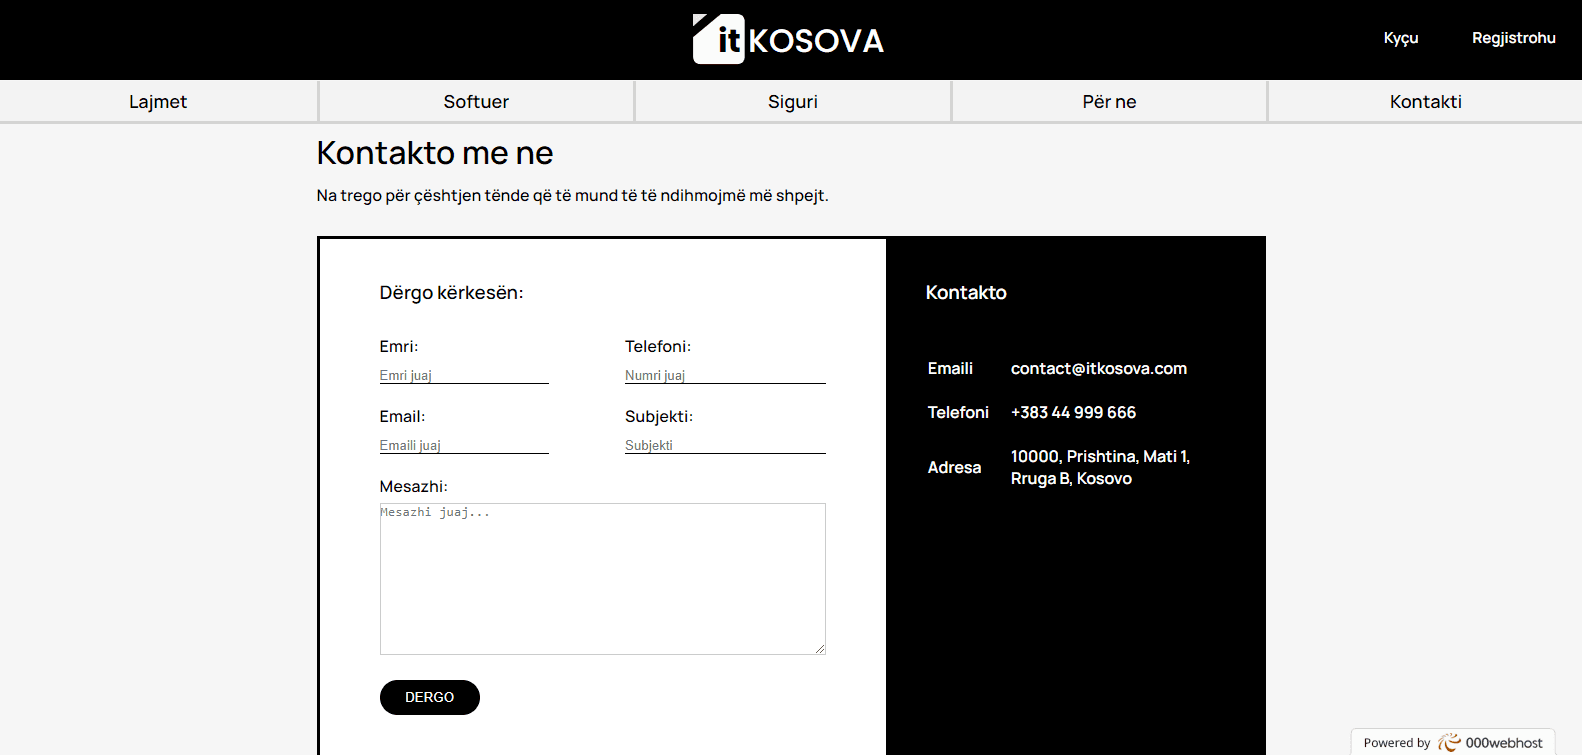This screenshot has height=755, width=1582.
Task: Click the itKosova logo in header
Action: (789, 39)
